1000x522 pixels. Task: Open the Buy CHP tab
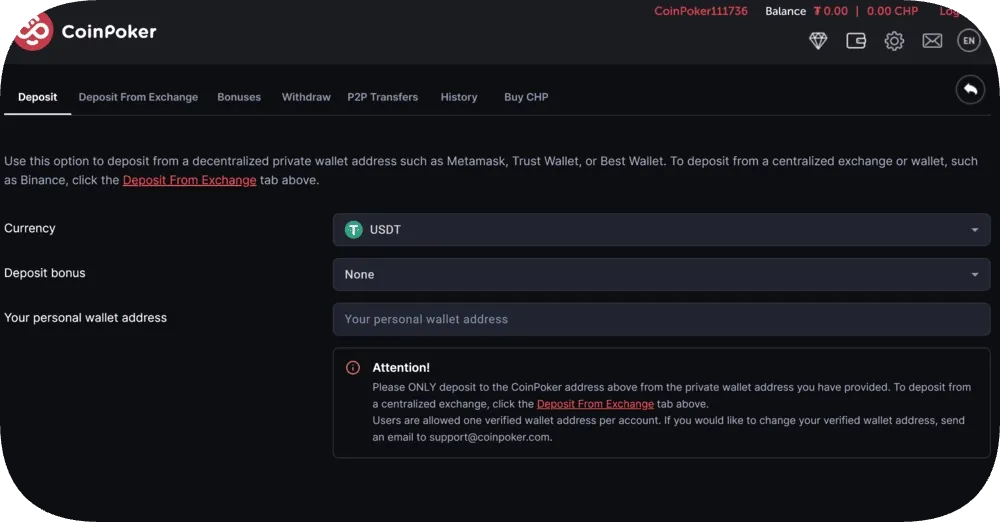(526, 97)
